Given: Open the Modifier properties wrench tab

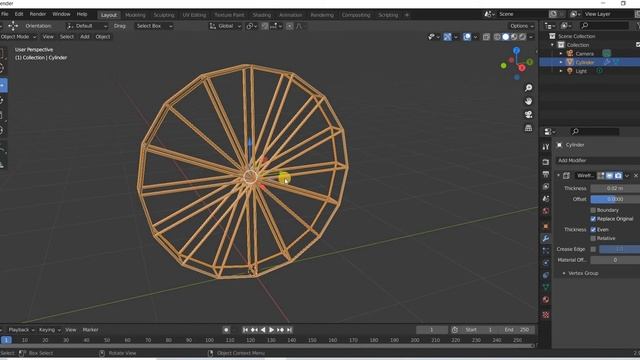Looking at the screenshot, I should pyautogui.click(x=546, y=238).
